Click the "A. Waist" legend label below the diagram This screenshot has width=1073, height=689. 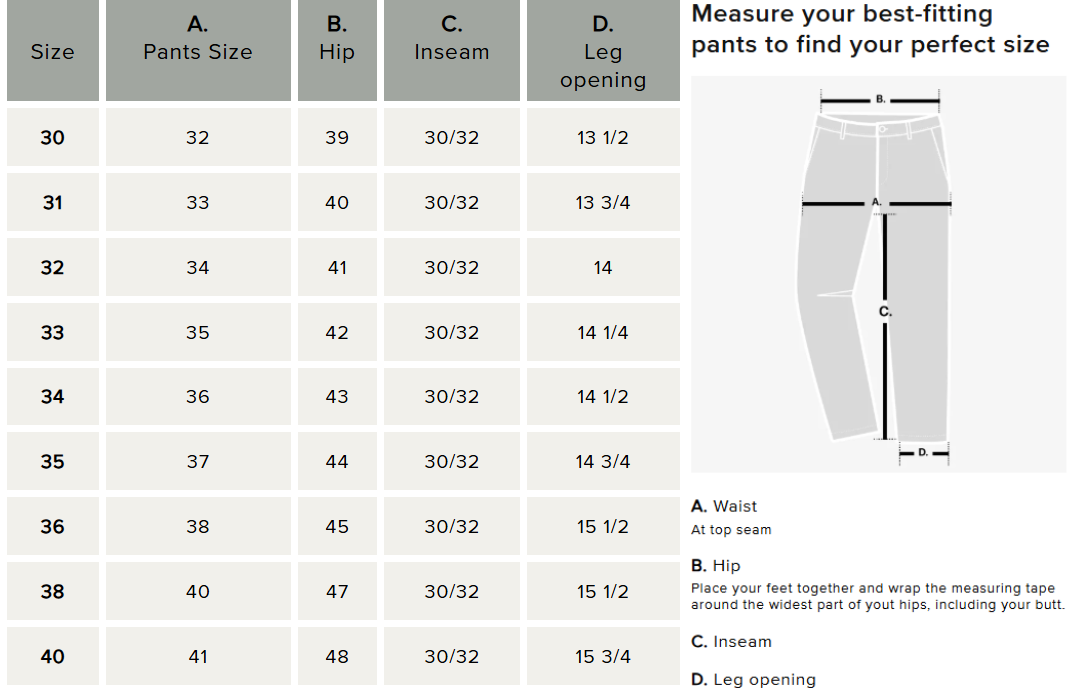pyautogui.click(x=724, y=507)
